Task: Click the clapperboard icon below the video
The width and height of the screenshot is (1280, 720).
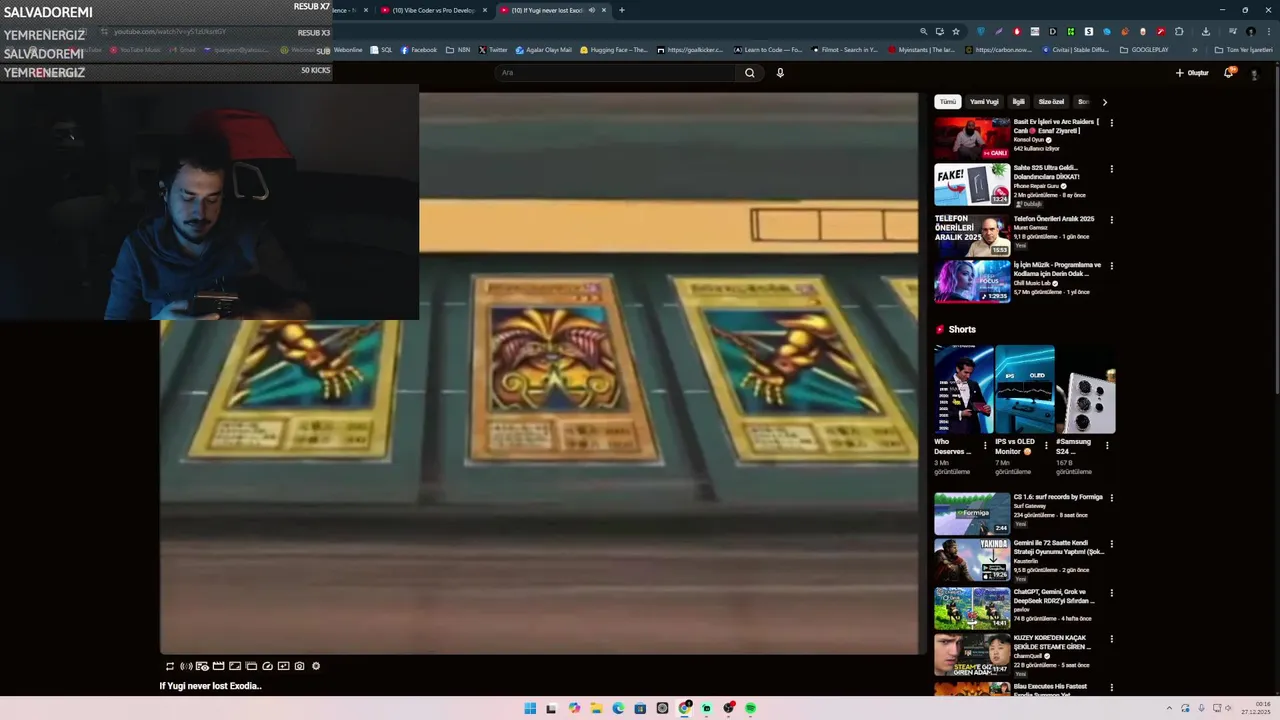Action: (x=218, y=666)
